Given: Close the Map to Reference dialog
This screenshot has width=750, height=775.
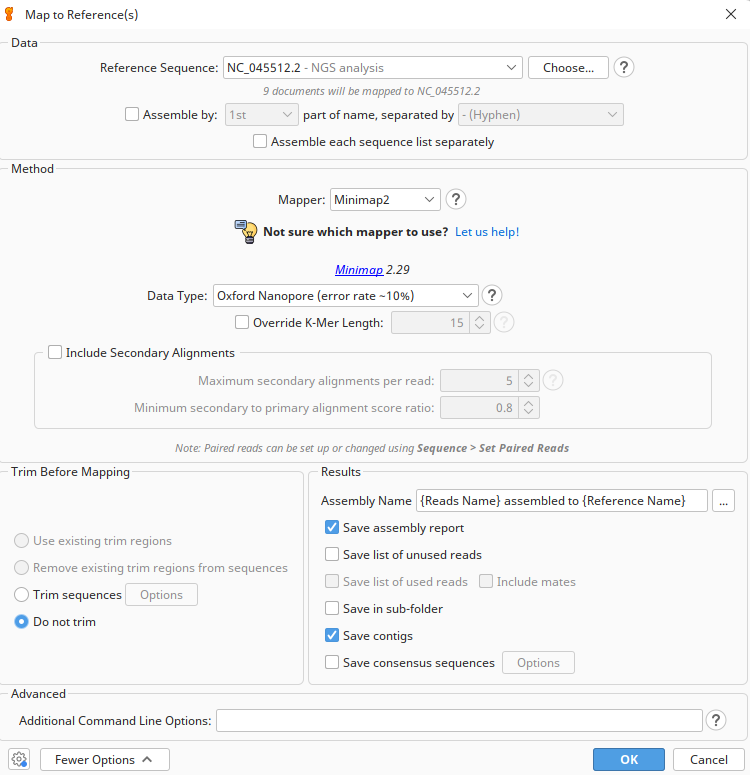Looking at the screenshot, I should click(x=730, y=14).
